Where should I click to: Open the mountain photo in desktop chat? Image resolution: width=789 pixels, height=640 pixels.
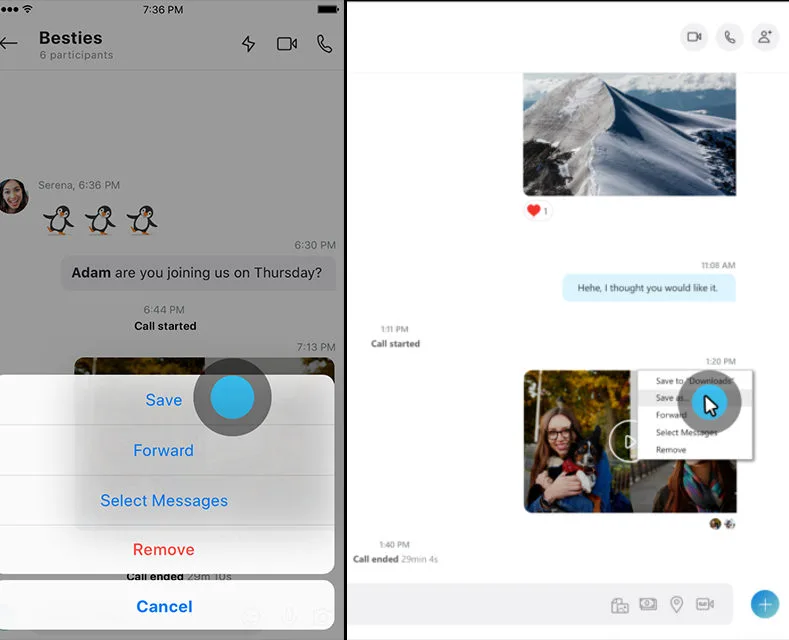point(629,134)
